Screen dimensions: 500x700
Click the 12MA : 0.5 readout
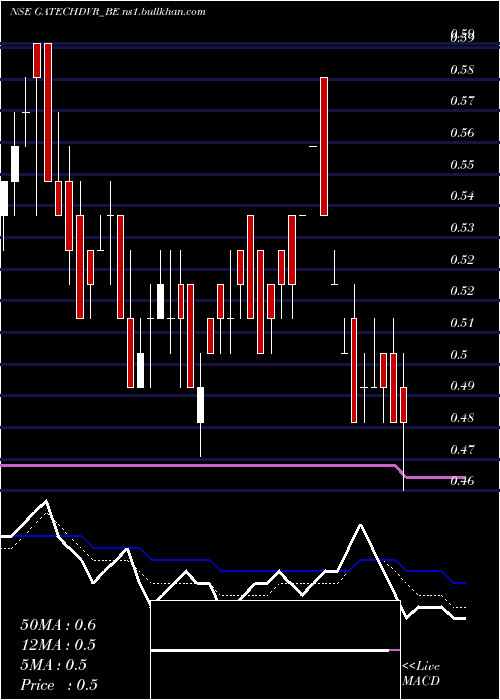click(x=58, y=645)
